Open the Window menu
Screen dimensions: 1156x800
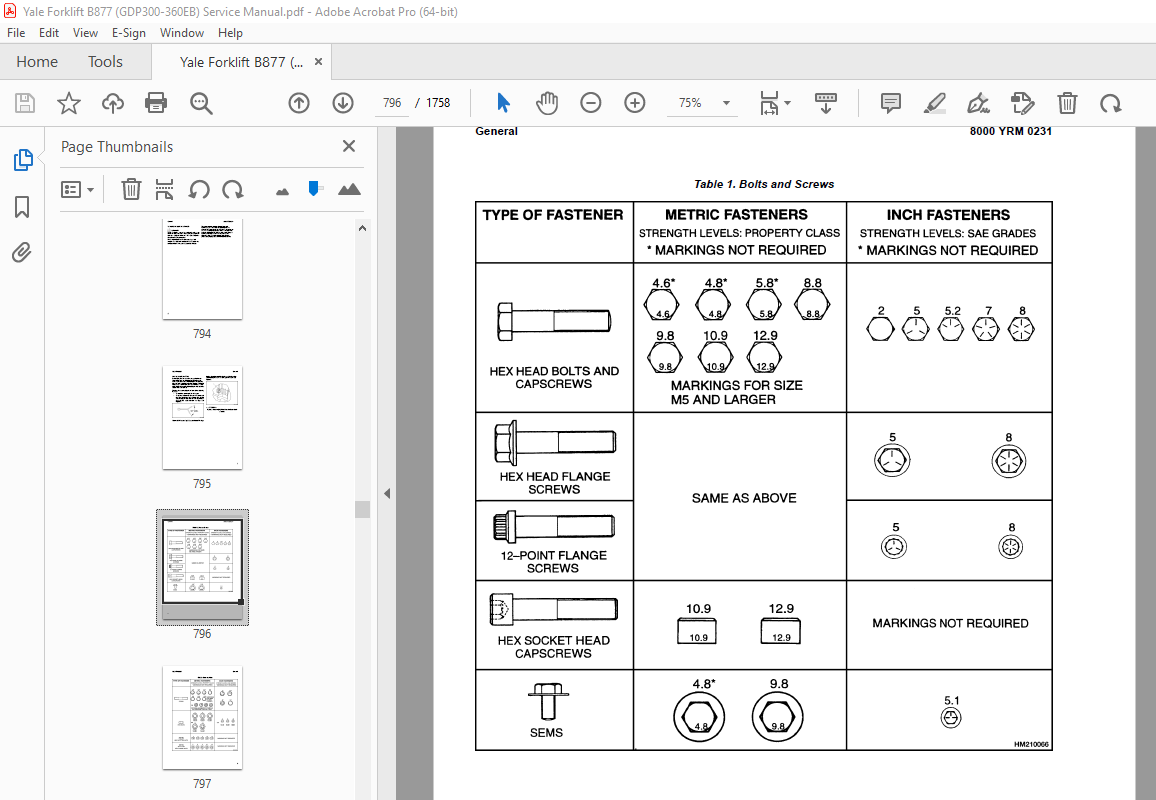coord(181,32)
